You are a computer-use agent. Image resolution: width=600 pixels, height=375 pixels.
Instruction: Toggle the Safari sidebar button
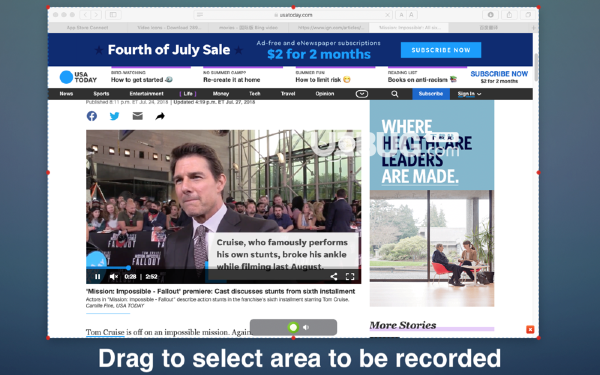coord(113,15)
